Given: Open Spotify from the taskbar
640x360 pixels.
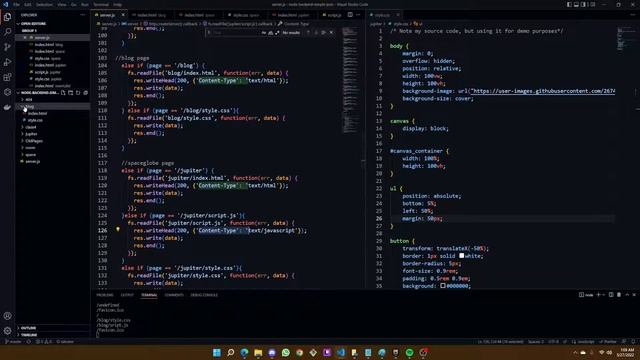Looking at the screenshot, I should [x=409, y=353].
